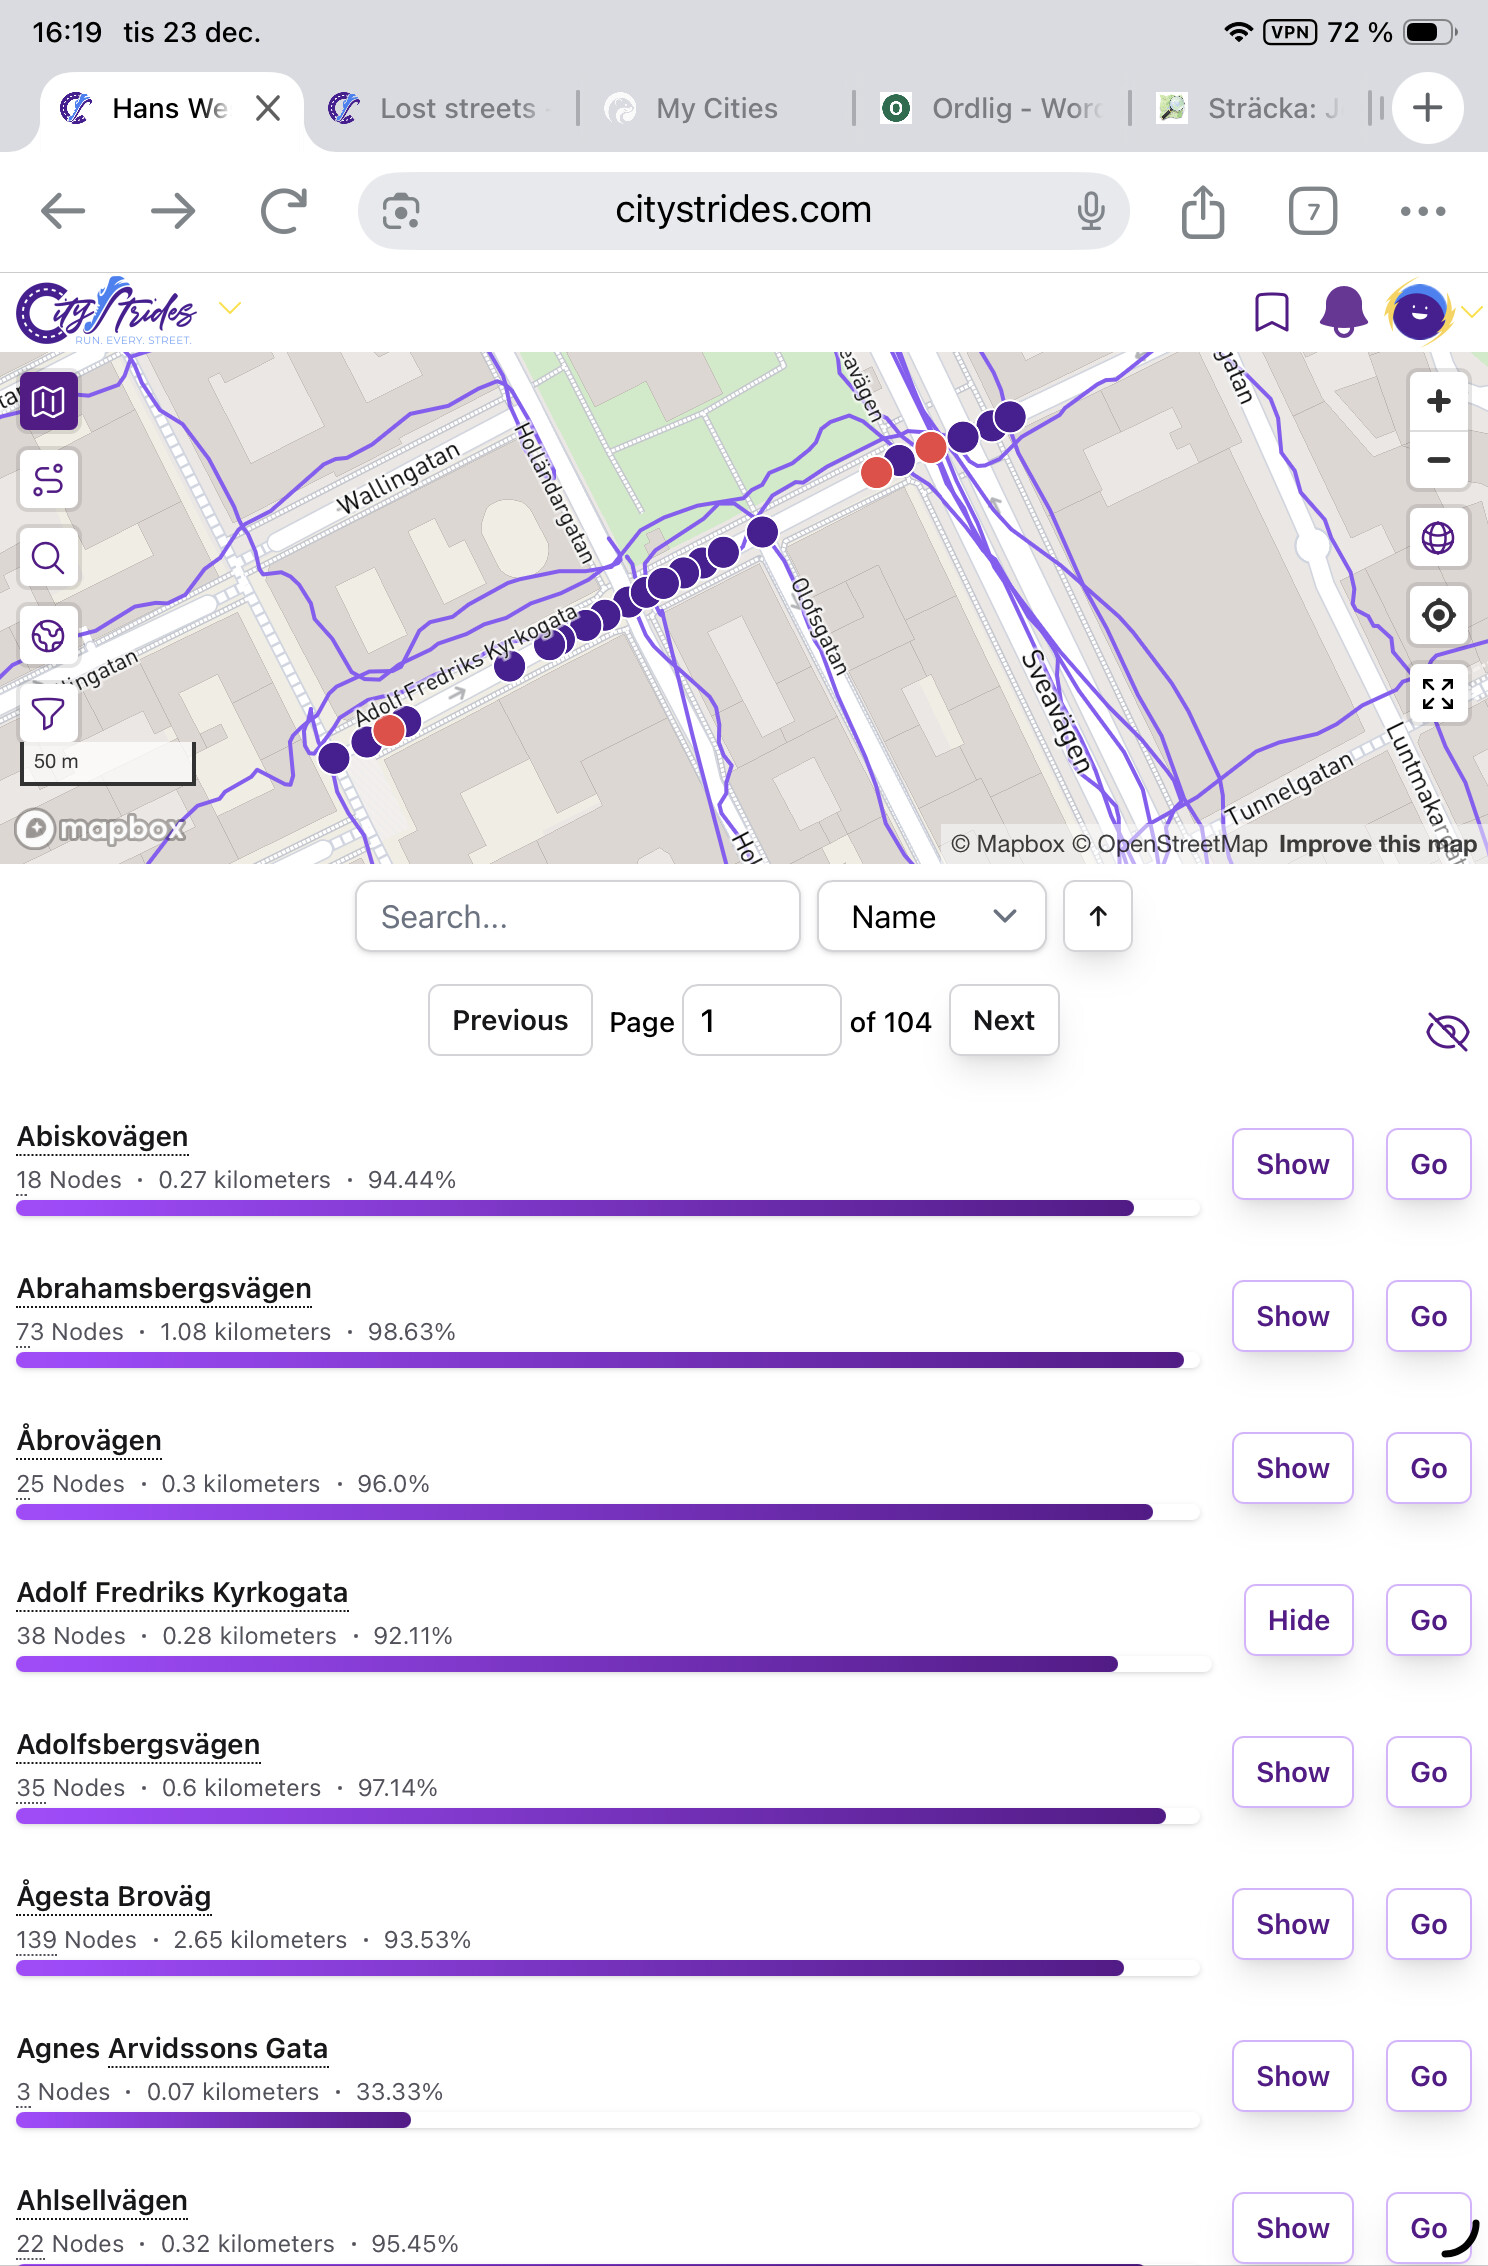Click the filter funnel icon on map
1488x2266 pixels.
[48, 714]
